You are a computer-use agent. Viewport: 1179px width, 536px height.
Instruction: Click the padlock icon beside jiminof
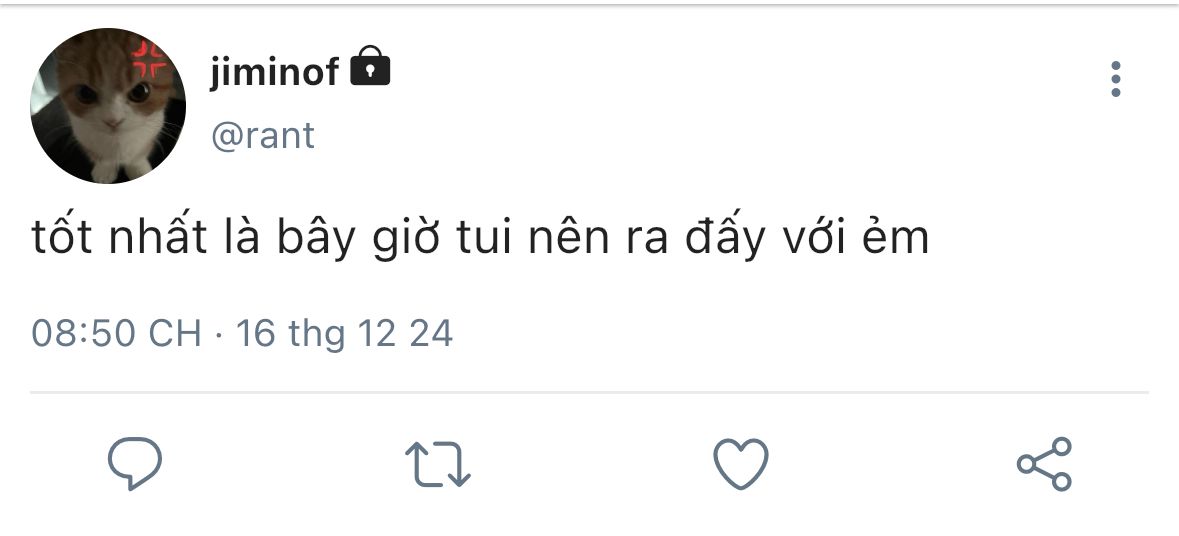click(x=370, y=65)
